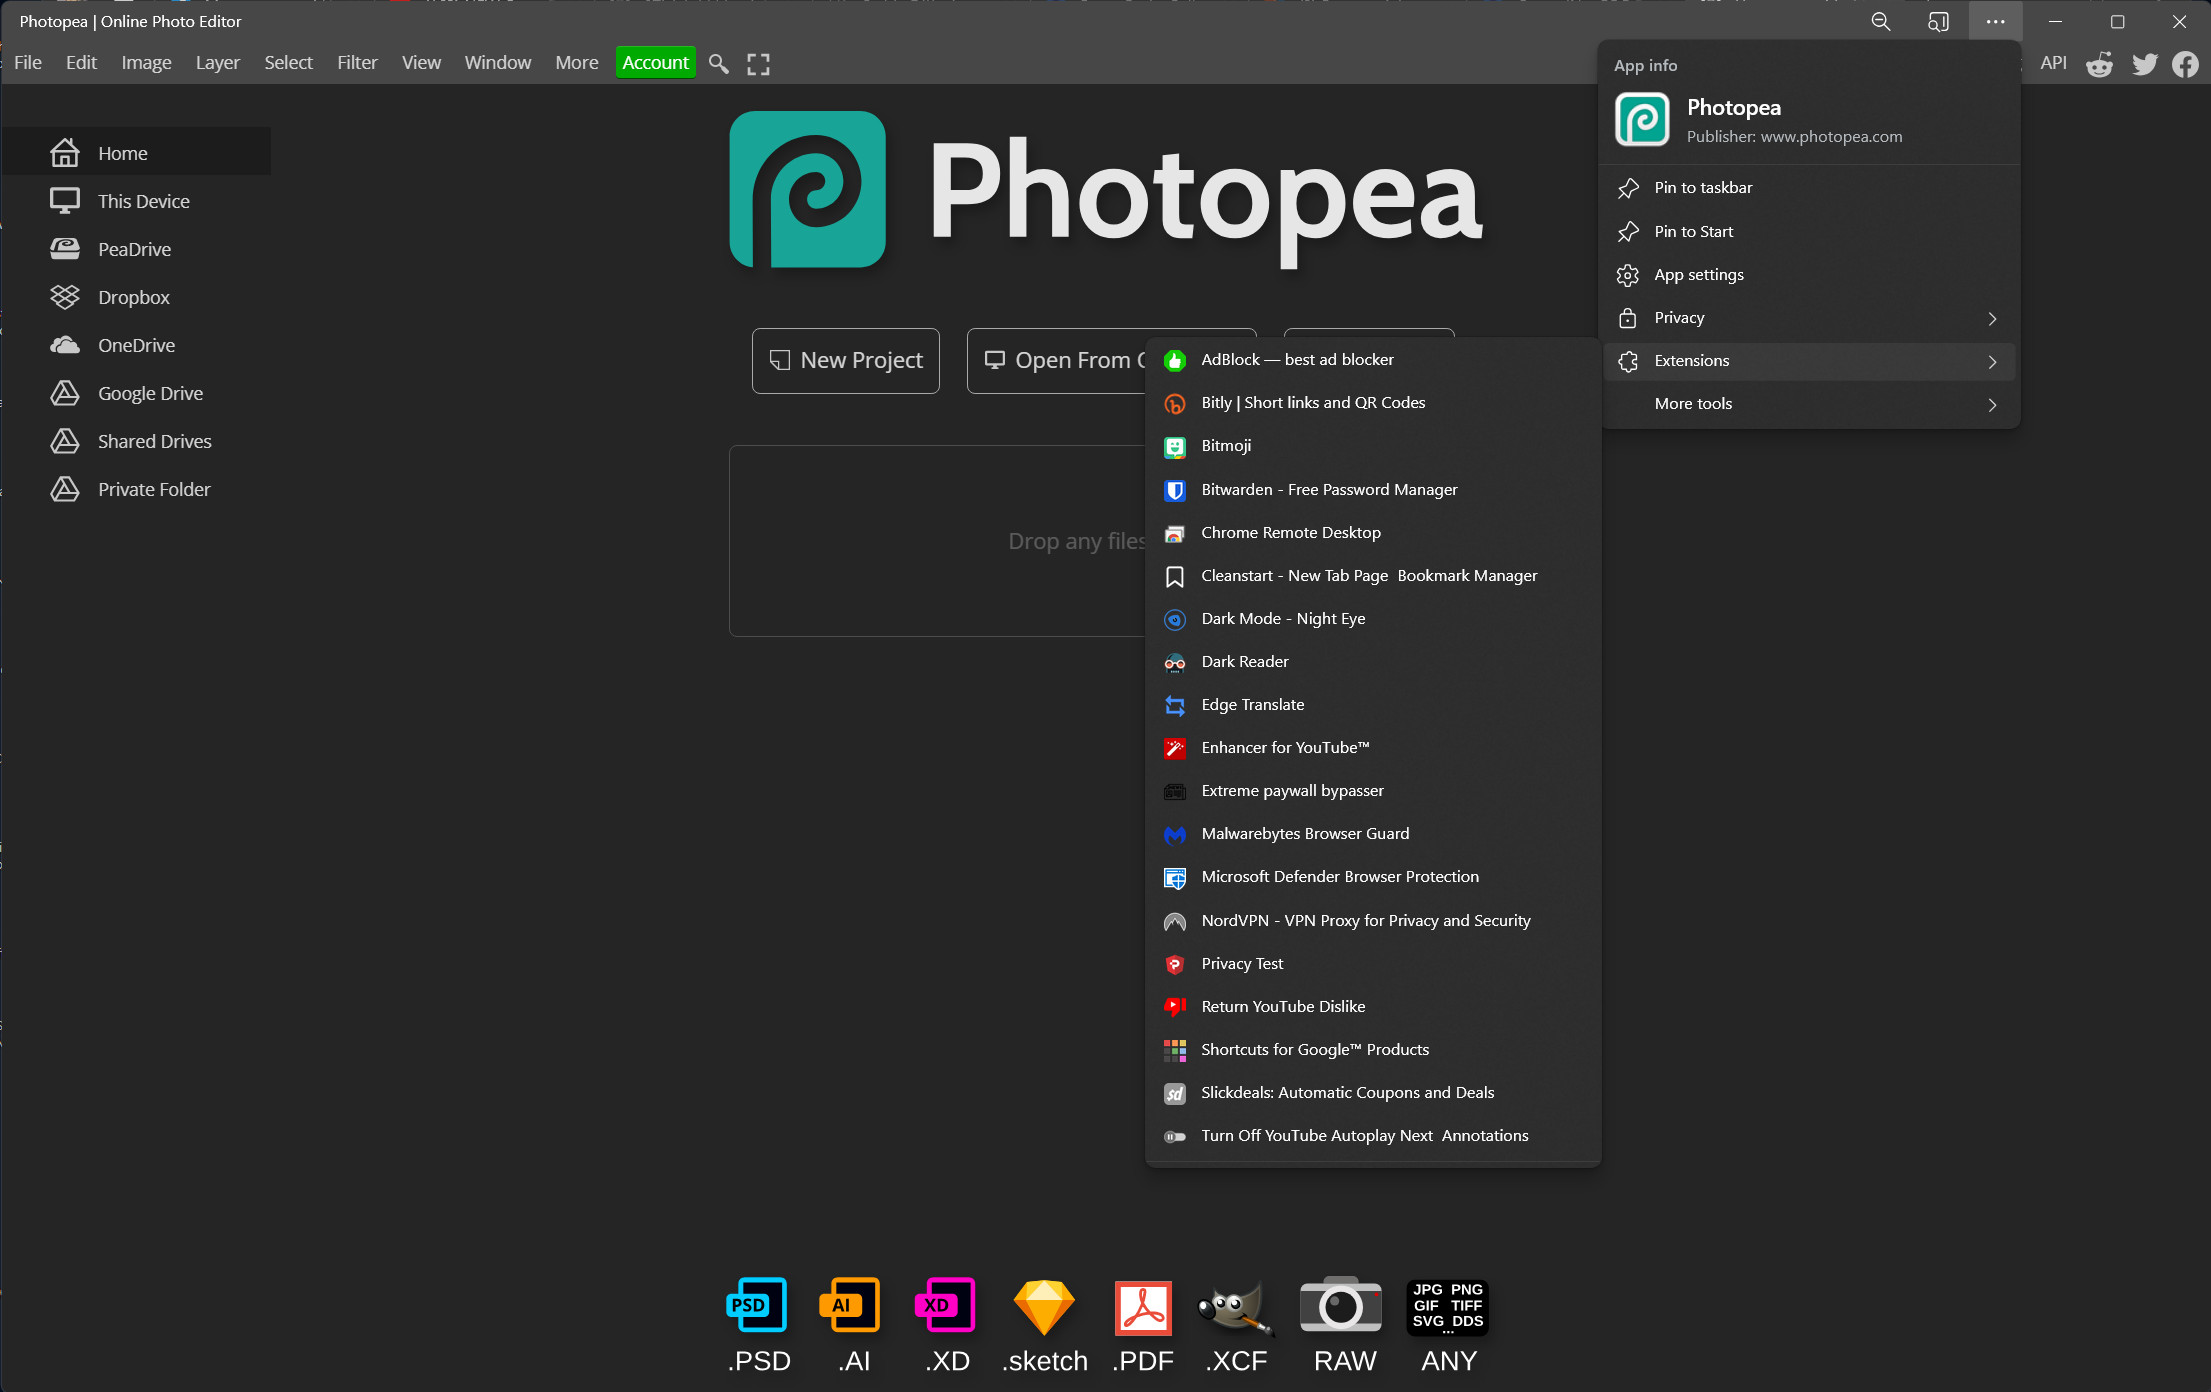The image size is (2211, 1392).
Task: Open the green Account button
Action: pyautogui.click(x=655, y=62)
